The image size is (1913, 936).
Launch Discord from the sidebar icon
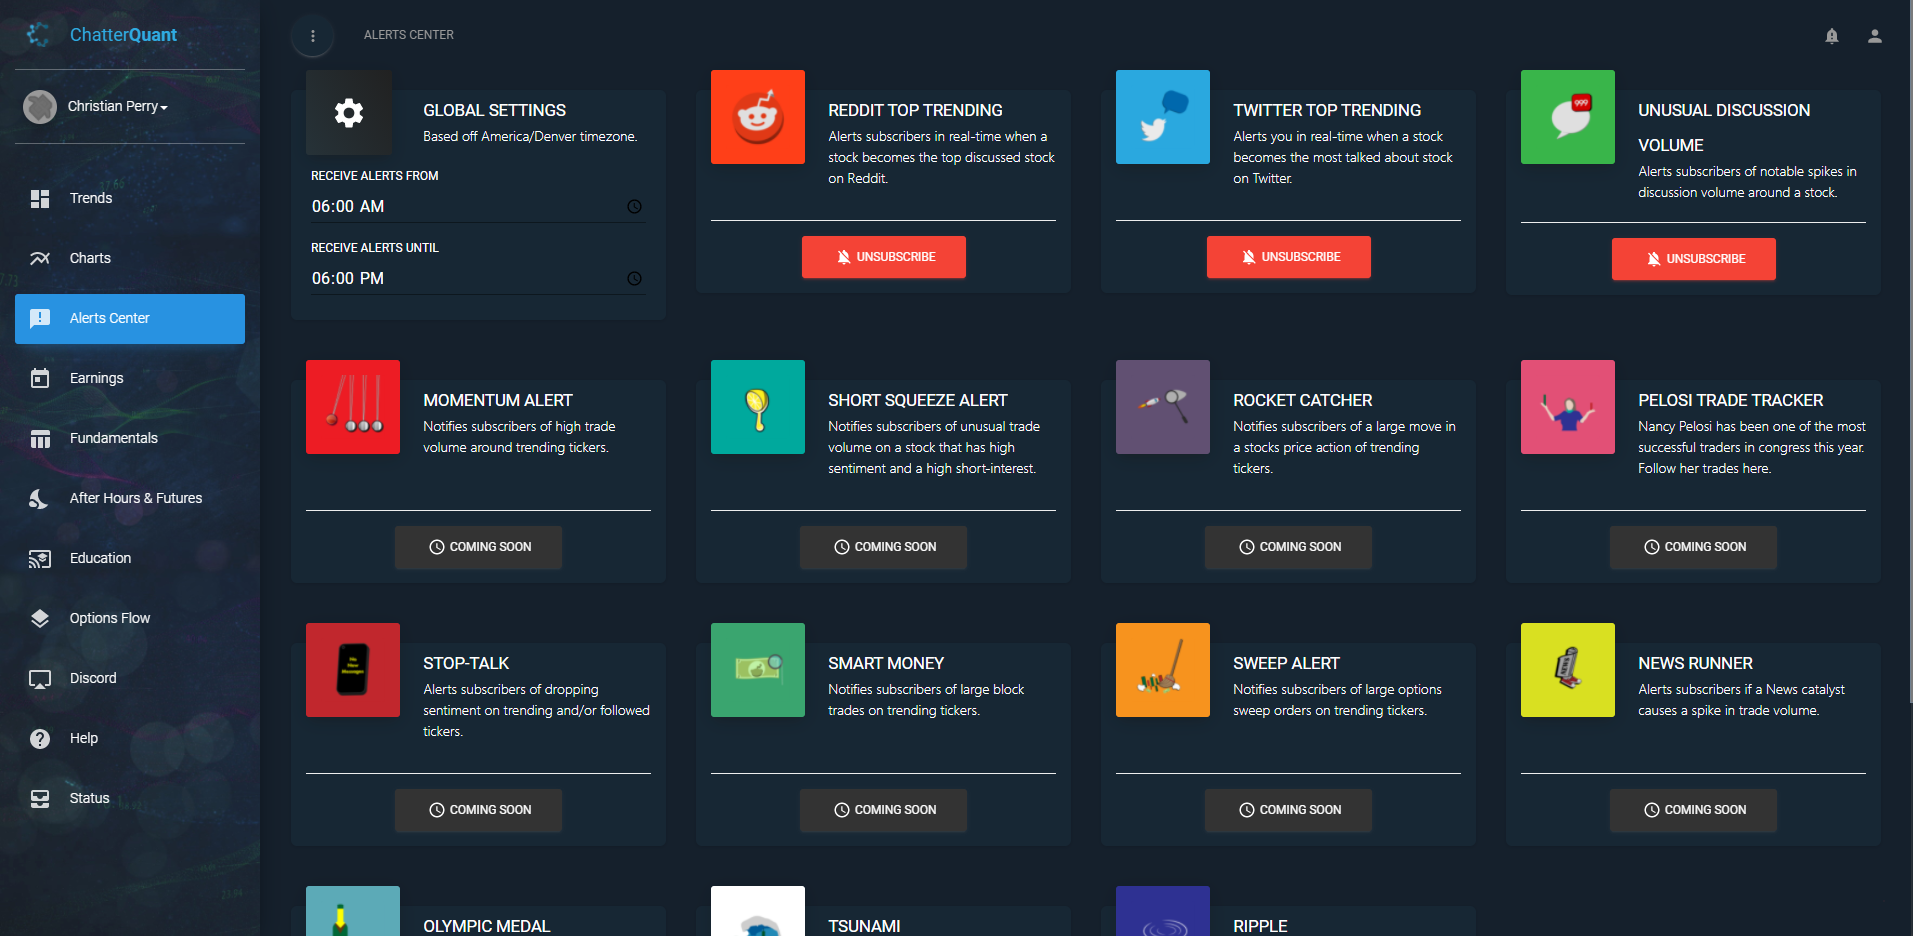40,678
